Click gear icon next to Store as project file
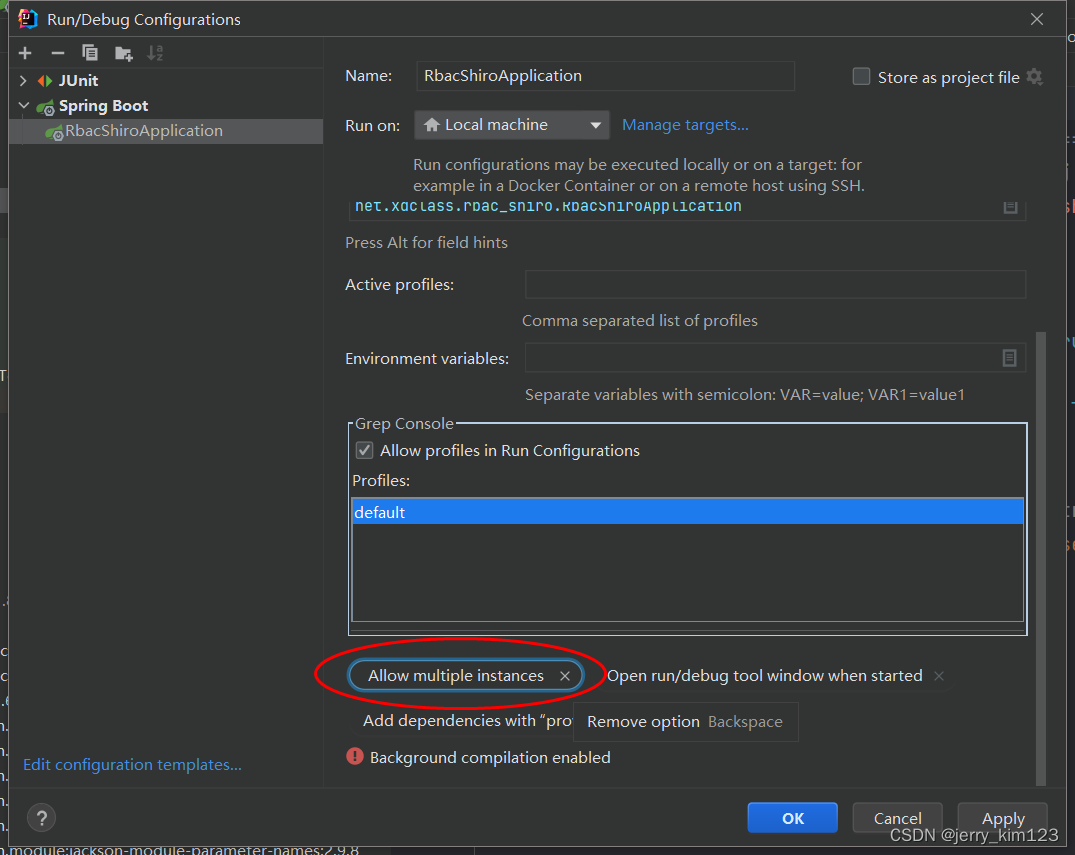 point(1035,77)
